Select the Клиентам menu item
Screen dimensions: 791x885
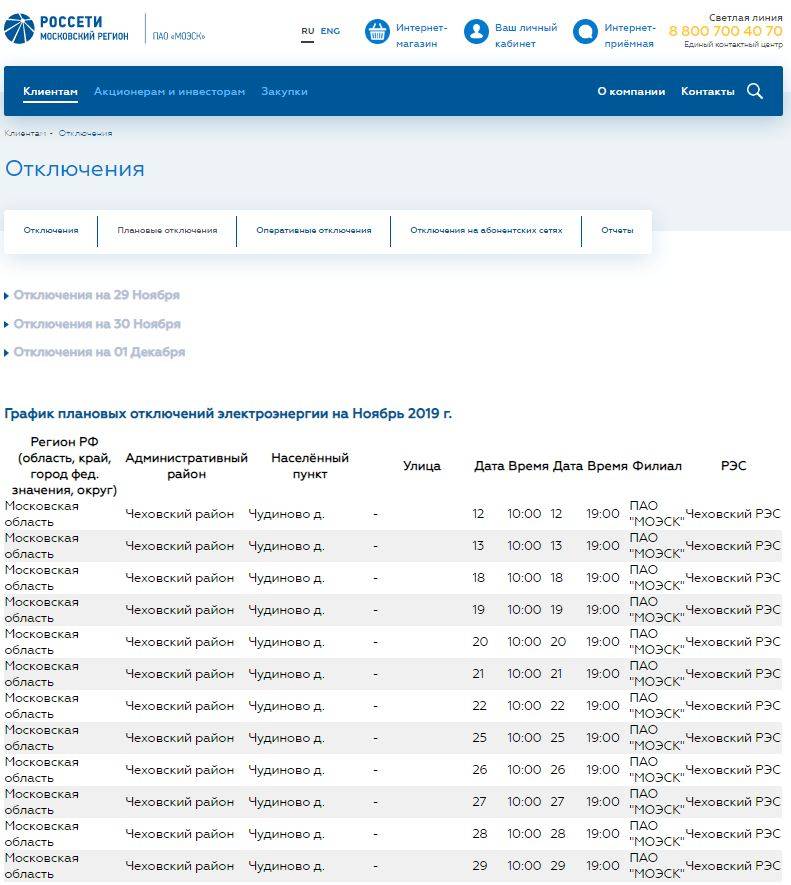pyautogui.click(x=50, y=91)
